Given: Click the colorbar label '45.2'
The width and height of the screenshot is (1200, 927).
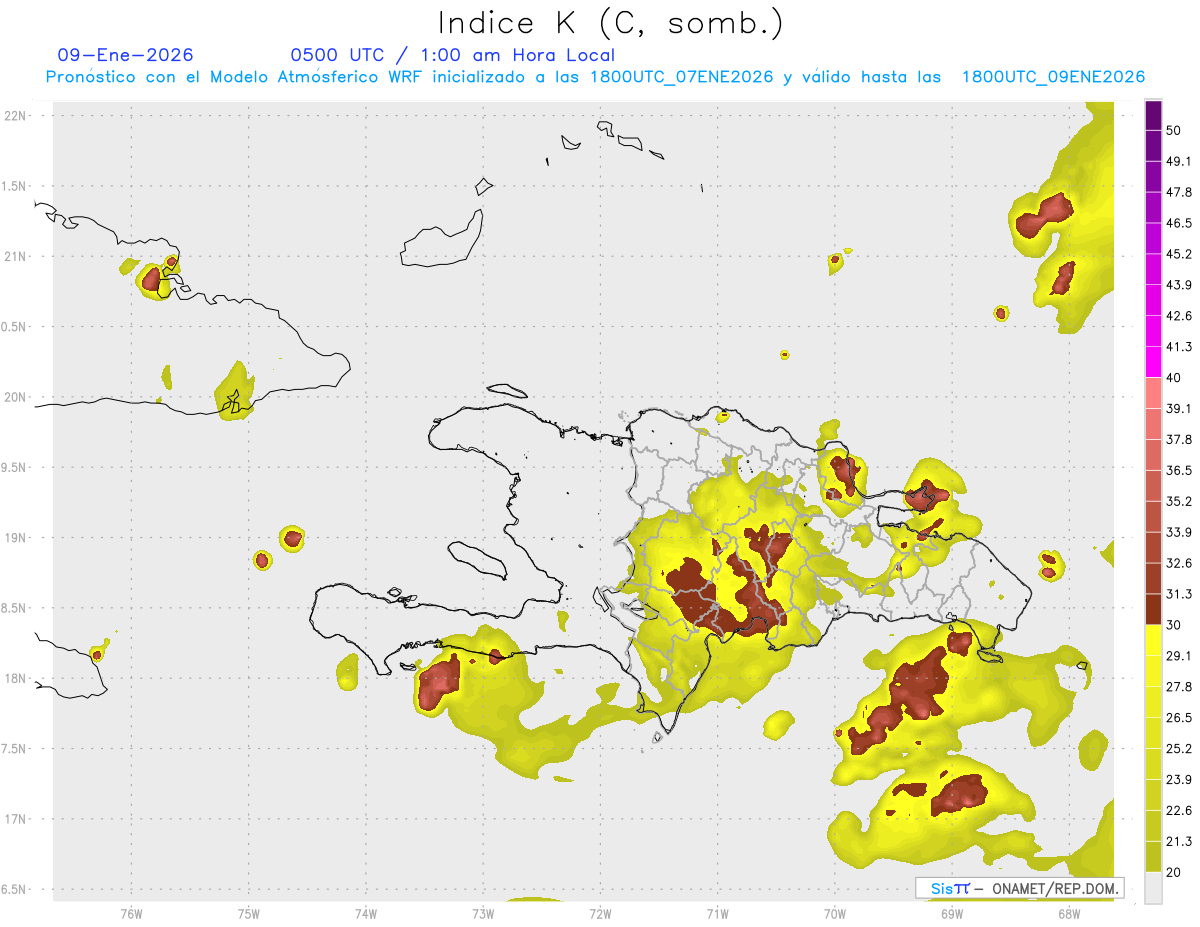Looking at the screenshot, I should click(x=1179, y=254).
